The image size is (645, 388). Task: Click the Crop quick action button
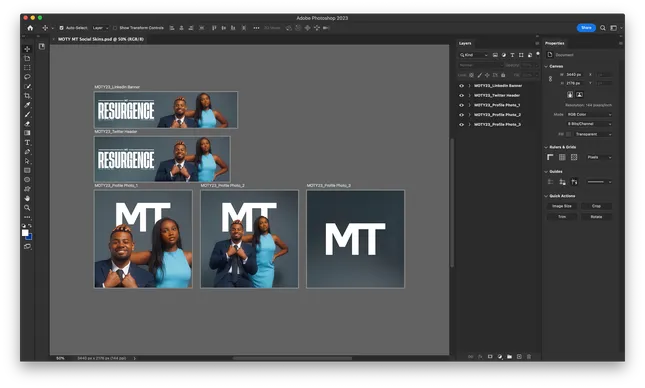[596, 206]
